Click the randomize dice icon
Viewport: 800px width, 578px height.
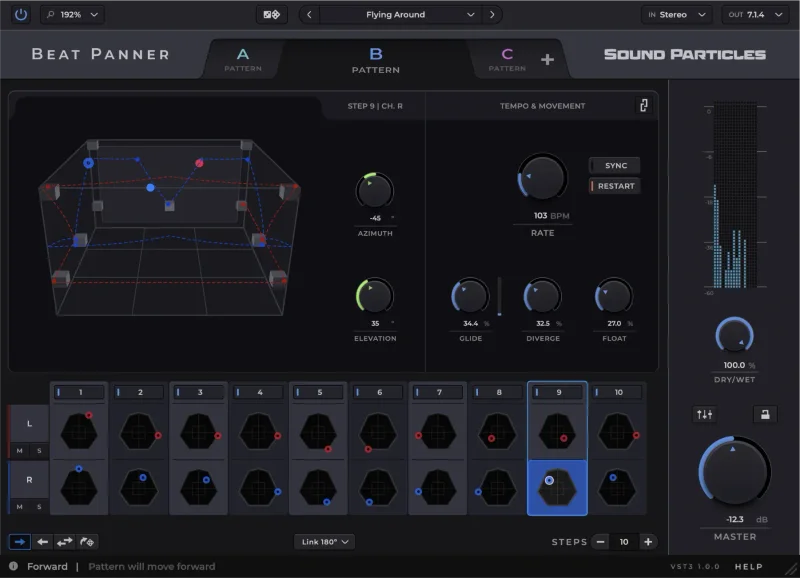pyautogui.click(x=271, y=14)
